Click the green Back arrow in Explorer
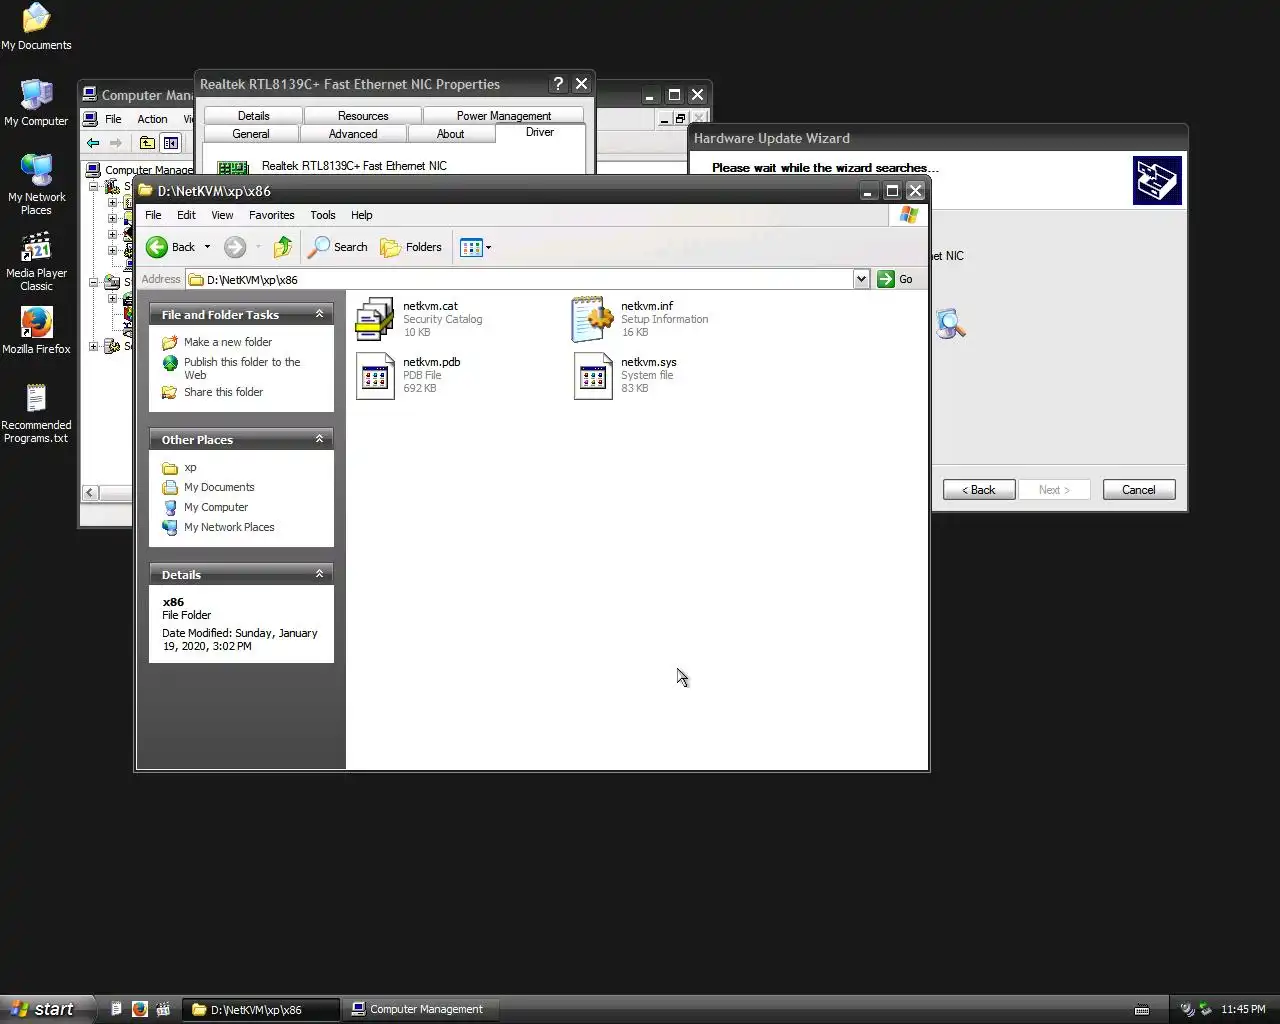Image resolution: width=1280 pixels, height=1024 pixels. [x=157, y=247]
